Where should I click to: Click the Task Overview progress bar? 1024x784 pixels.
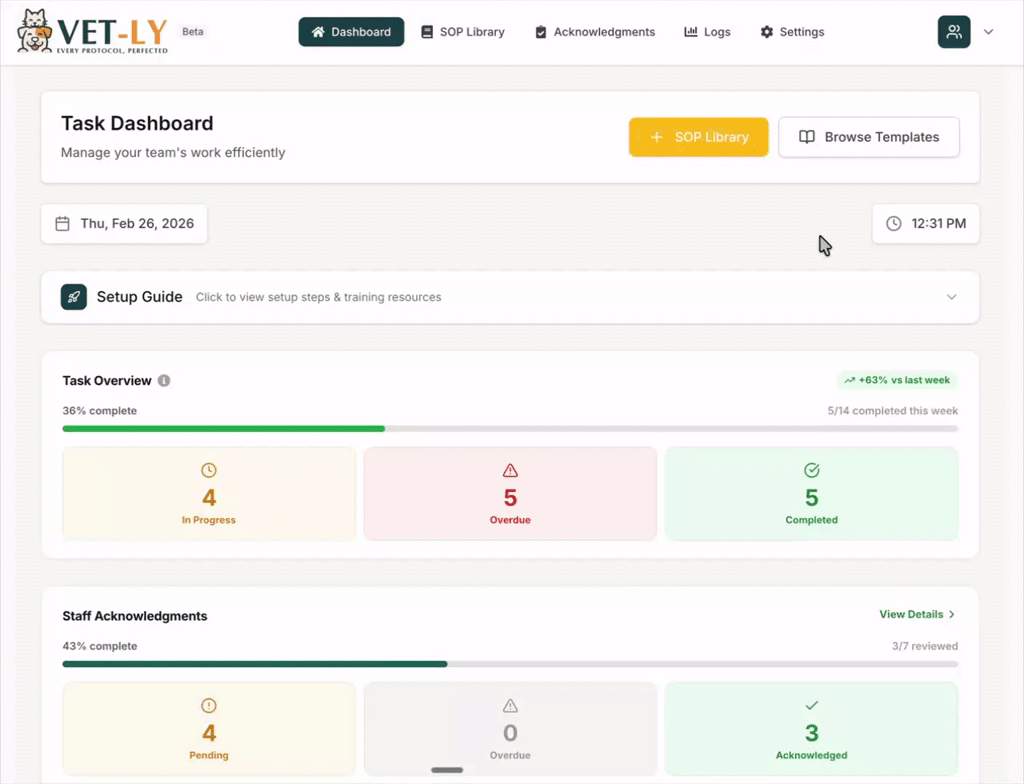click(x=510, y=429)
